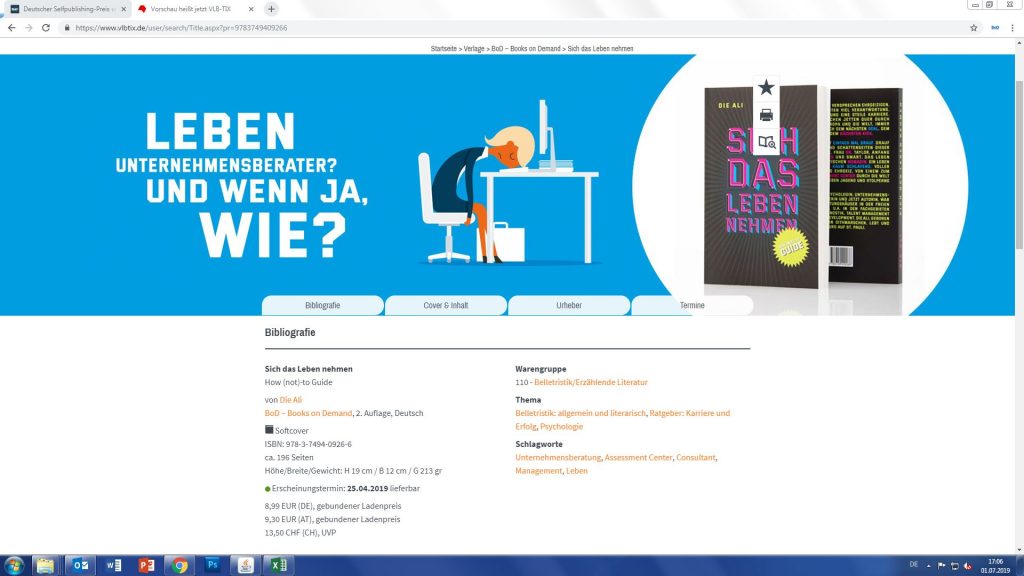This screenshot has height=576, width=1024.
Task: Click BoD – Books on Demand breadcrumb
Action: click(x=526, y=48)
